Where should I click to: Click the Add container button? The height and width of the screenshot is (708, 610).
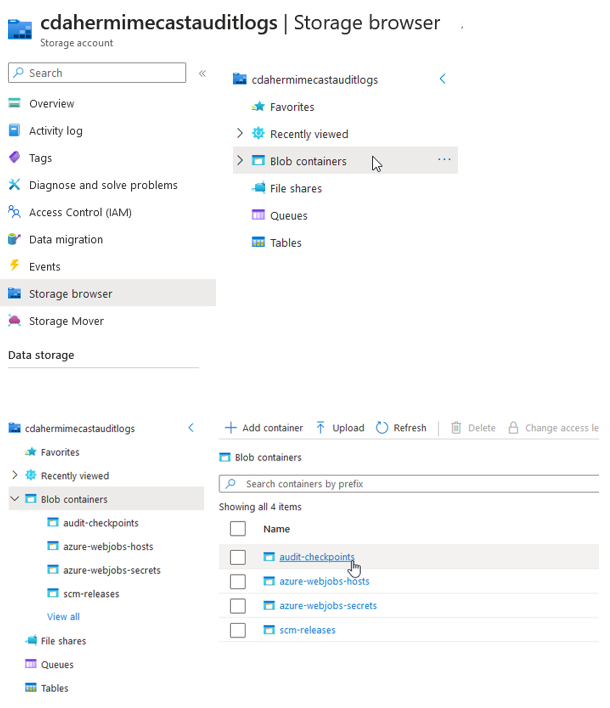(x=263, y=428)
